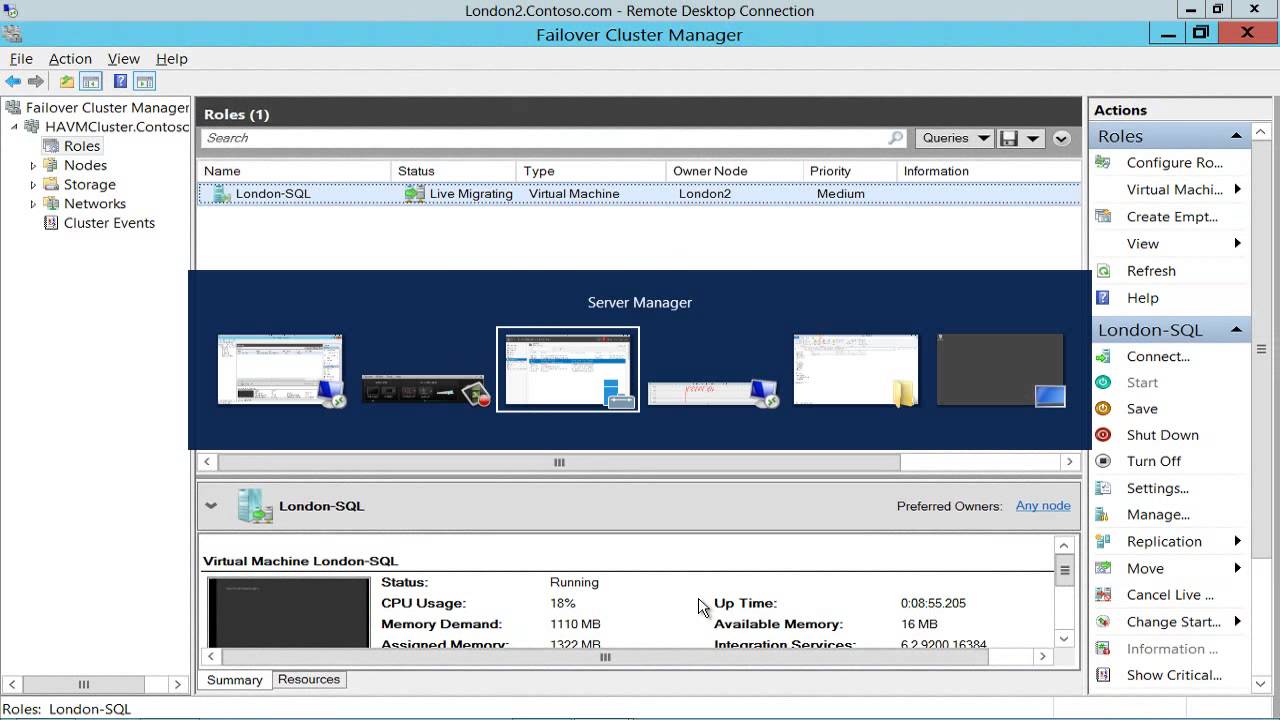Click the London-SQL VM icon in details header
Screen dimensions: 1280x720
255,506
